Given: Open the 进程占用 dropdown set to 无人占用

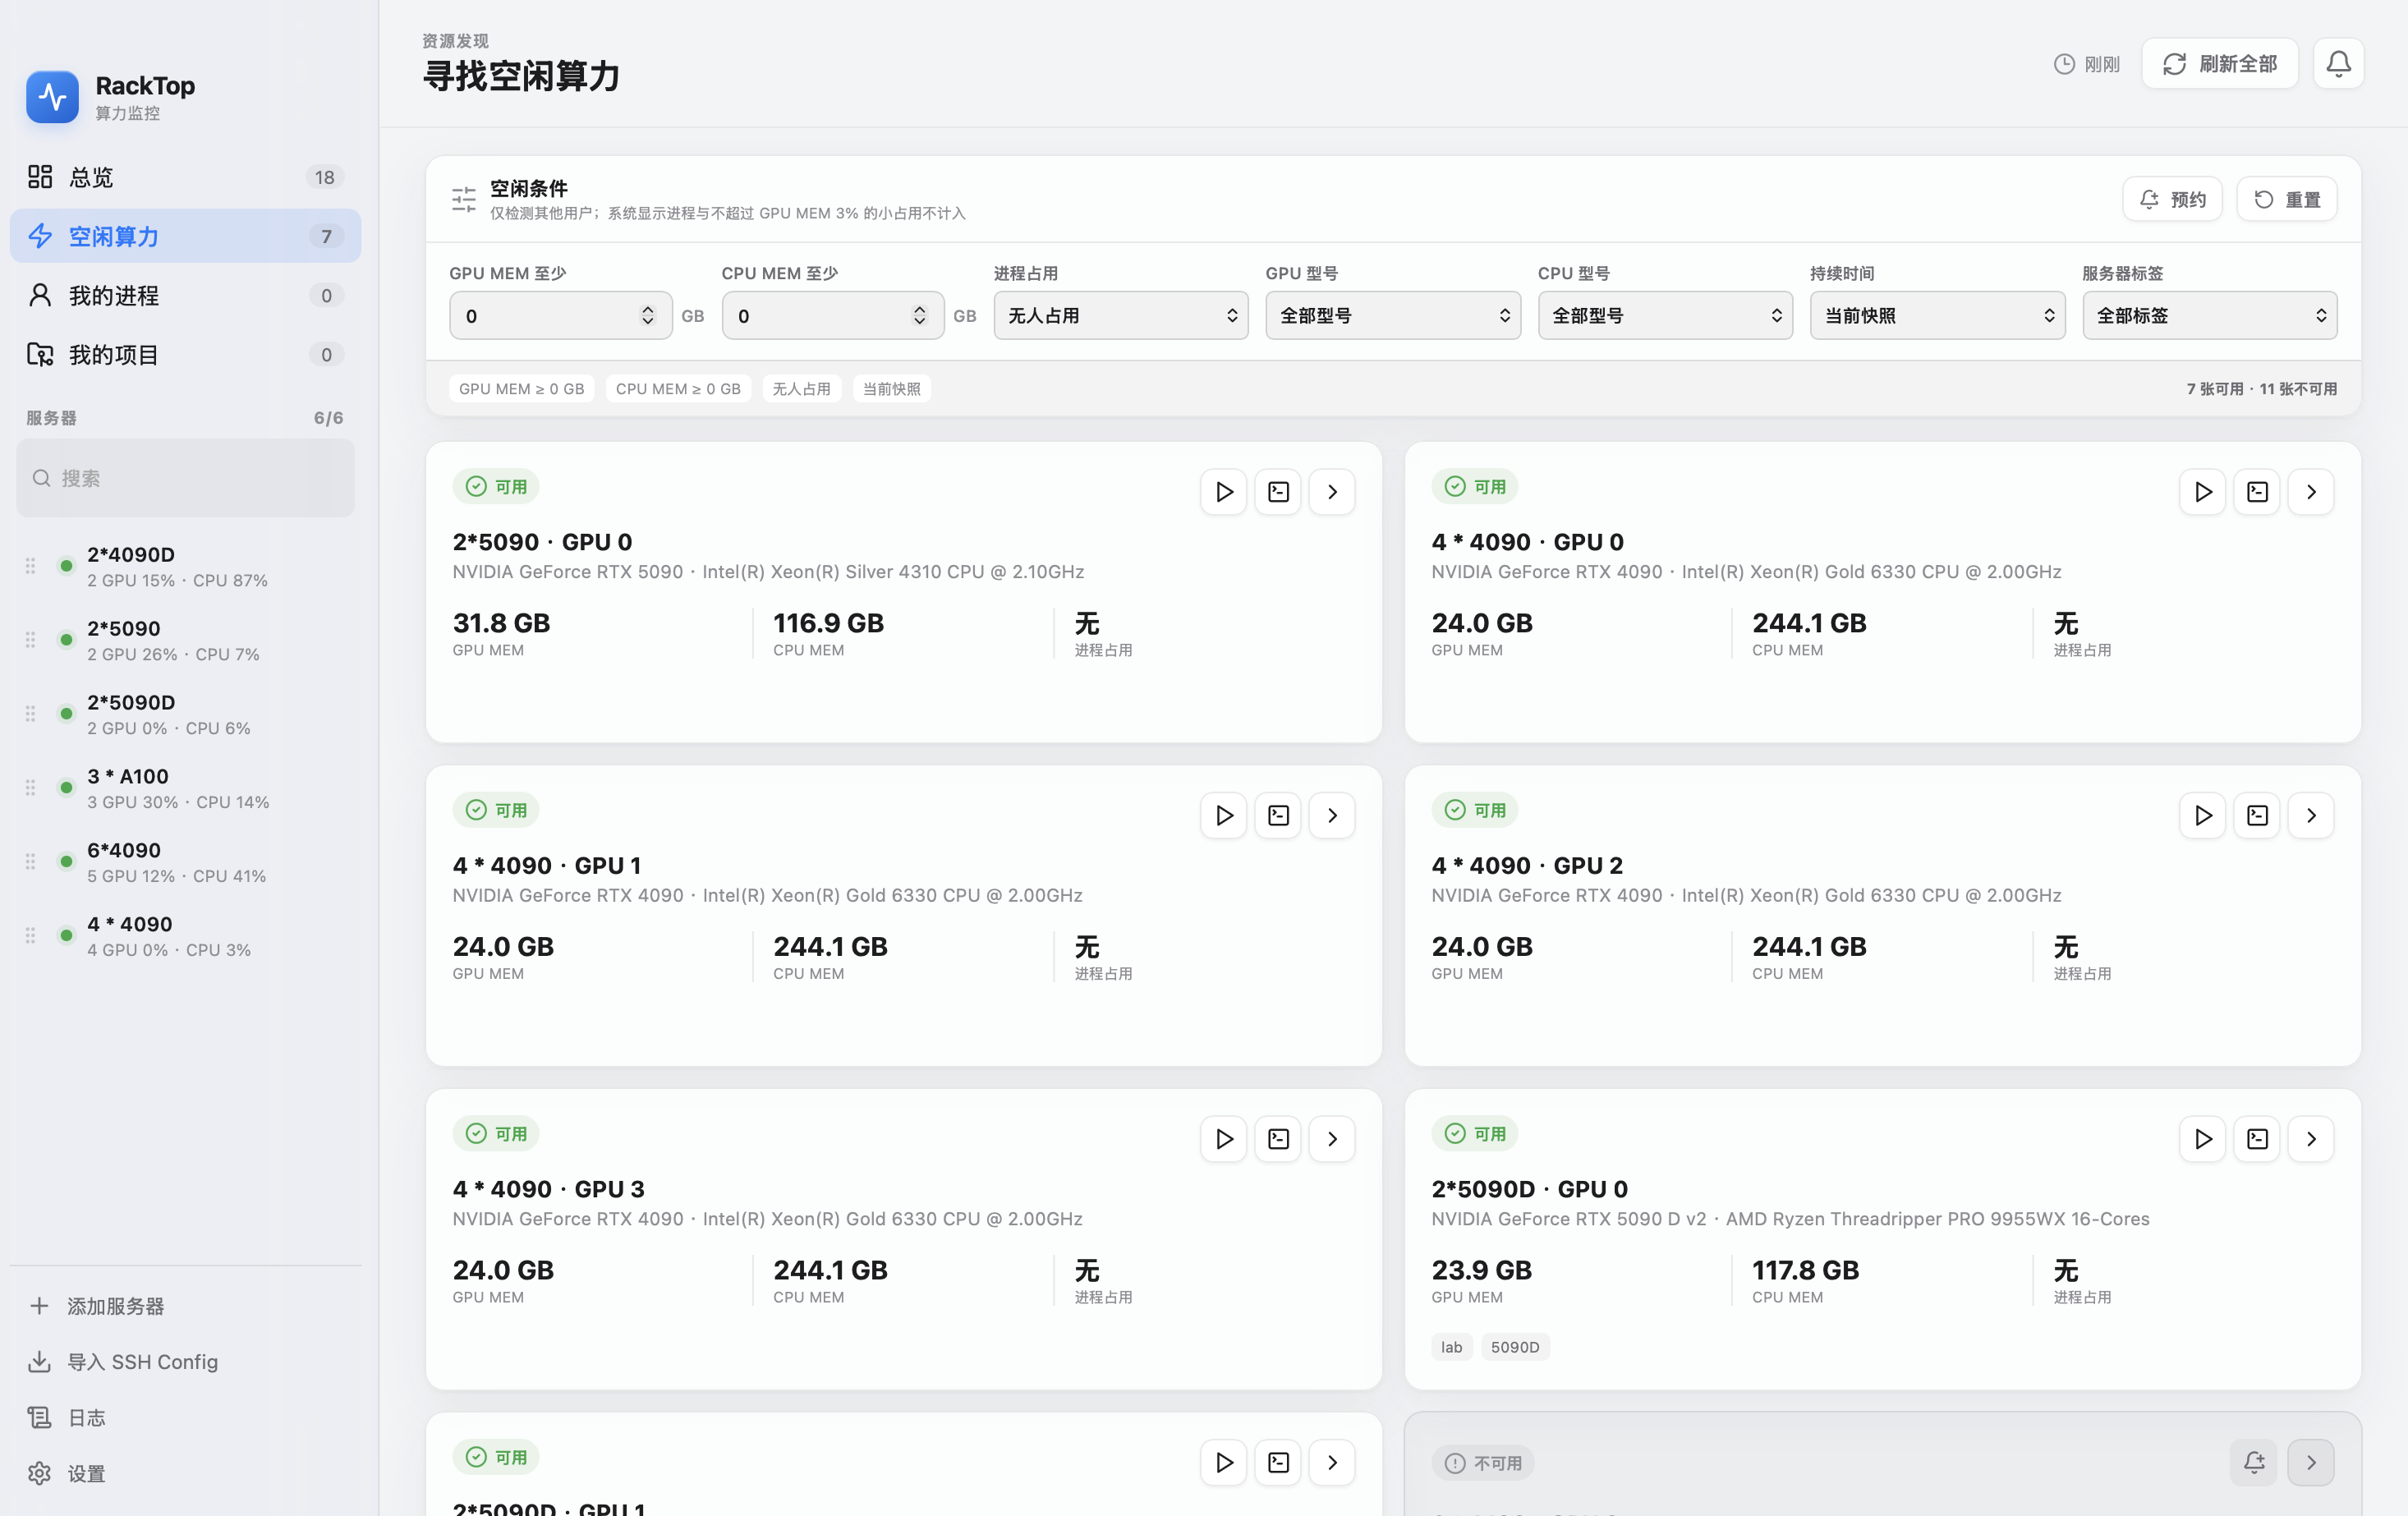Looking at the screenshot, I should (x=1121, y=316).
